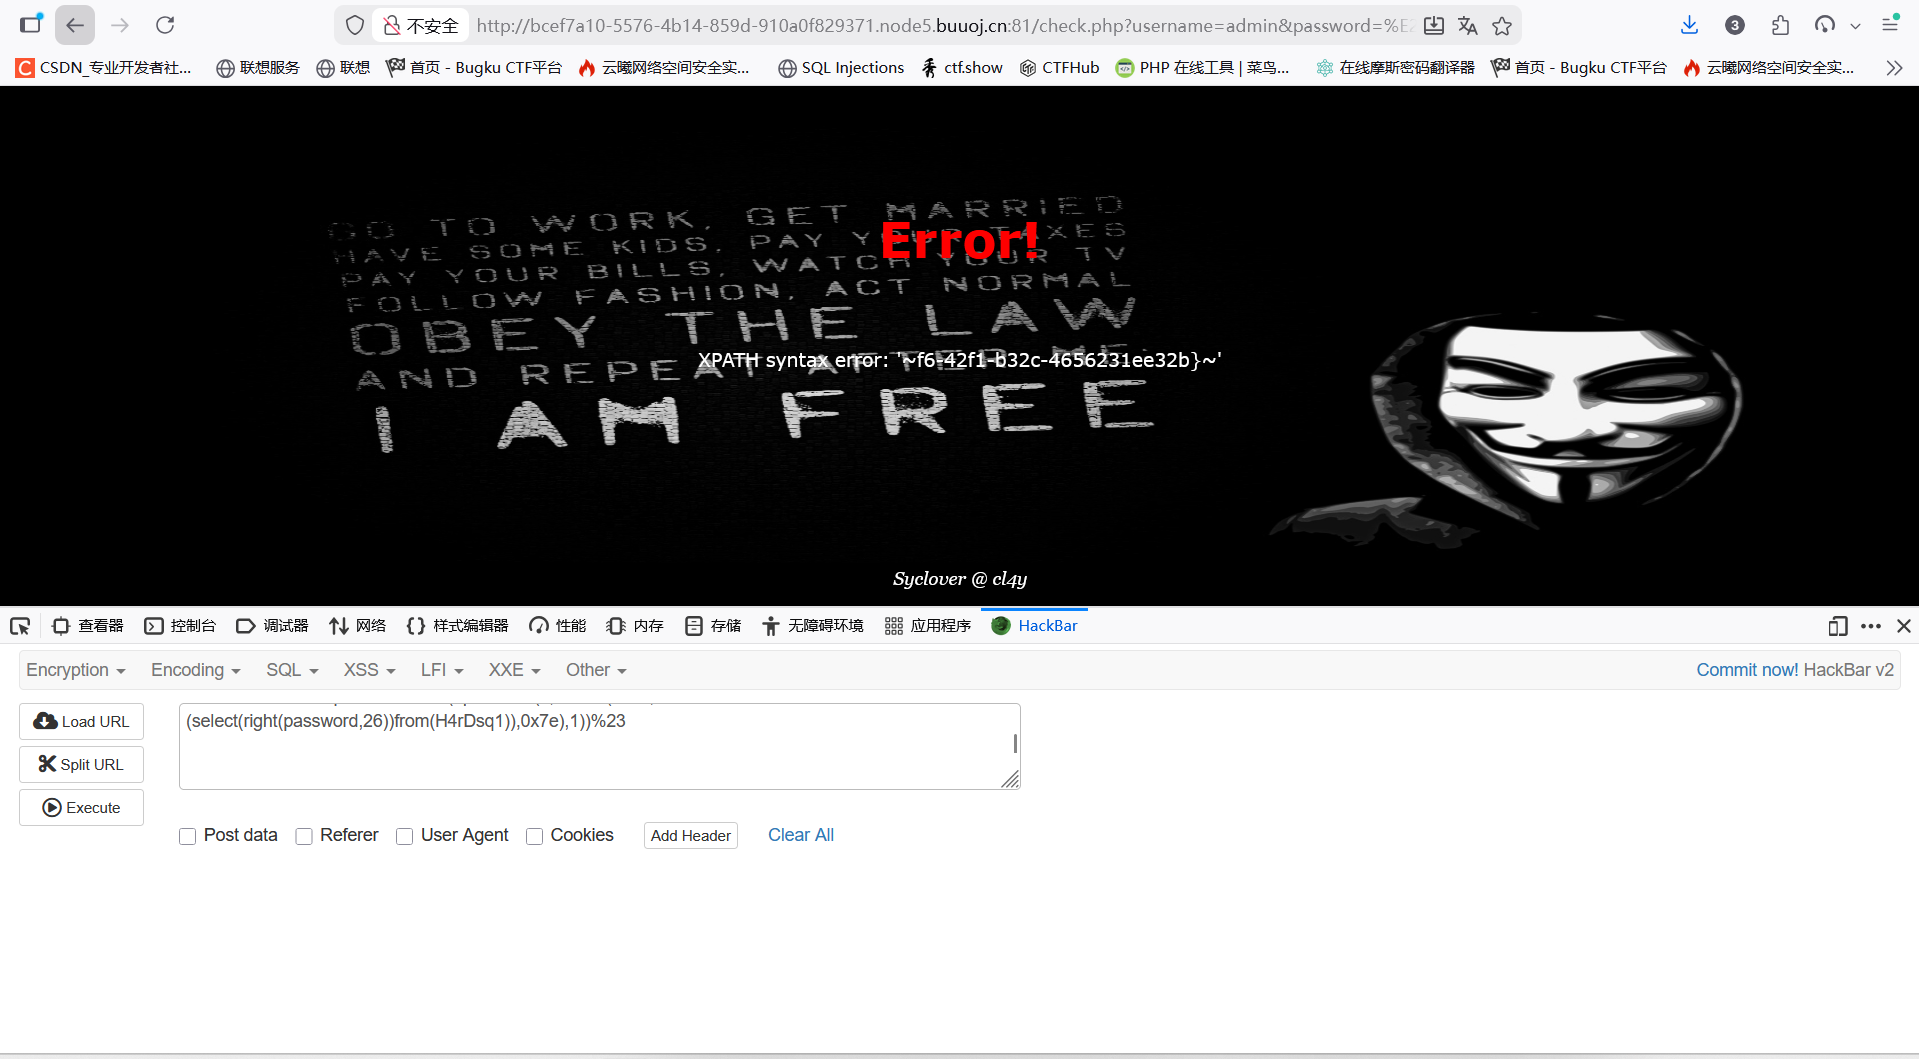Switch to 性能 performance tab
The height and width of the screenshot is (1059, 1919).
pos(557,626)
